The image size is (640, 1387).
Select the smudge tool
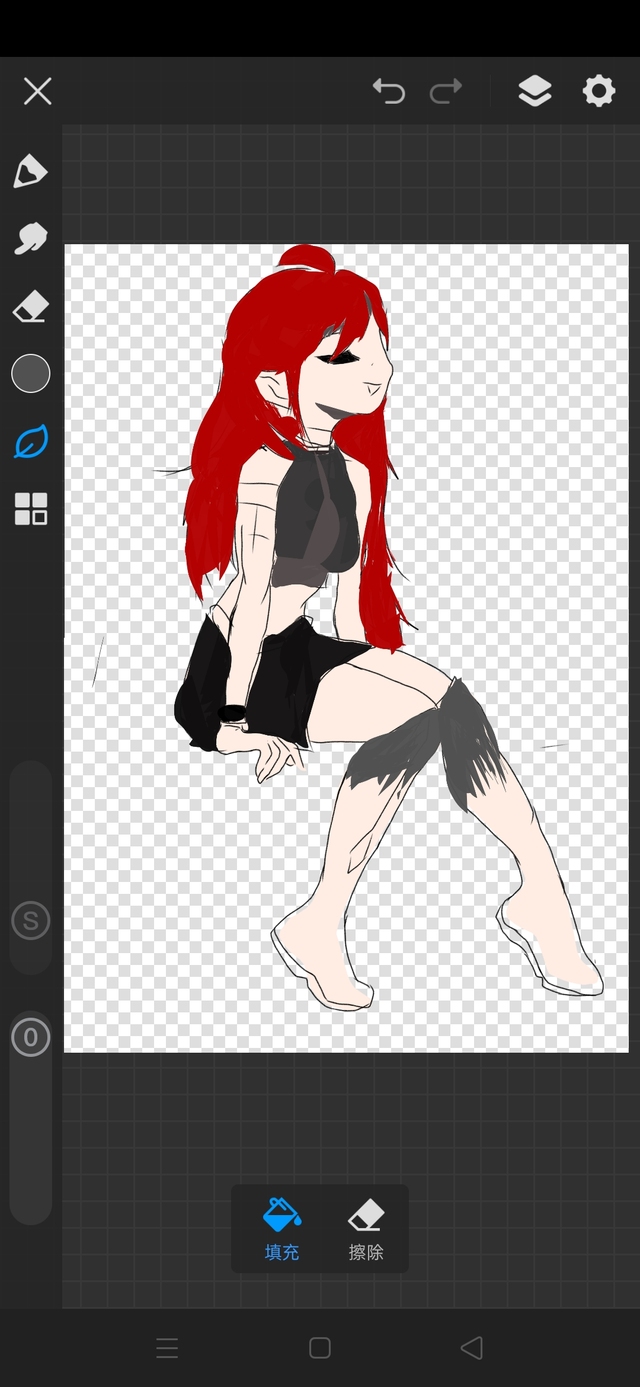click(31, 238)
